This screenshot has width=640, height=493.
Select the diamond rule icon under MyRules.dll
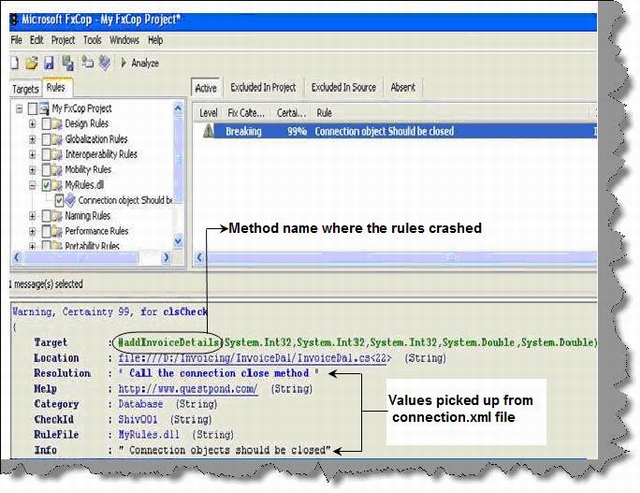pos(71,200)
